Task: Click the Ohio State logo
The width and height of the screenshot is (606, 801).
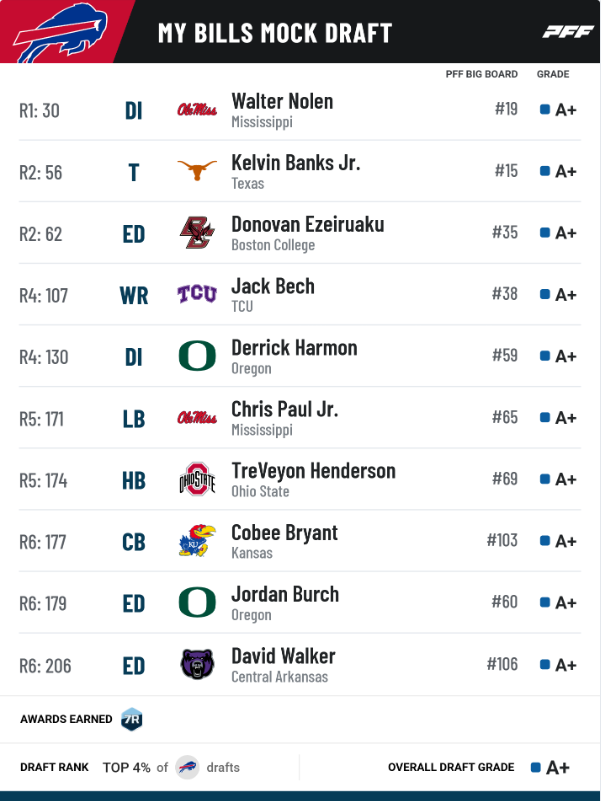Action: pos(197,479)
